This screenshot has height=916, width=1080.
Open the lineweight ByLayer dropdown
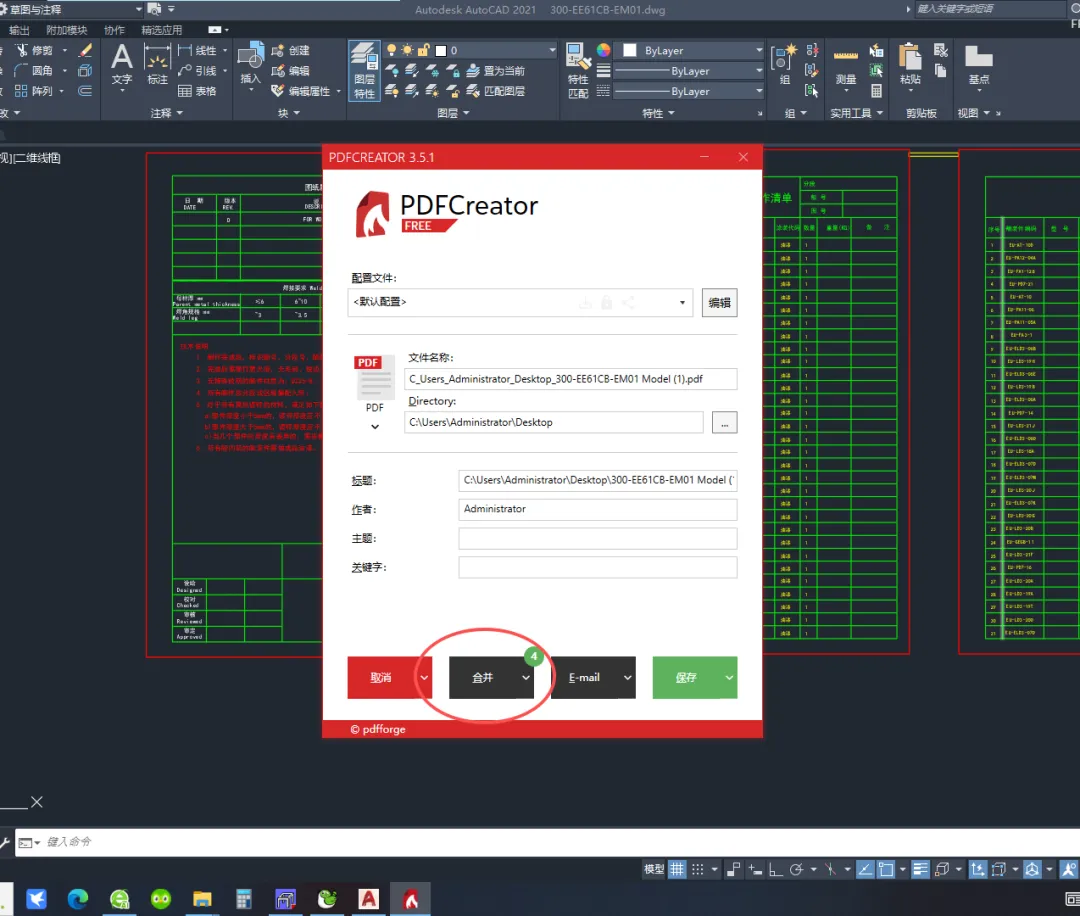click(760, 70)
